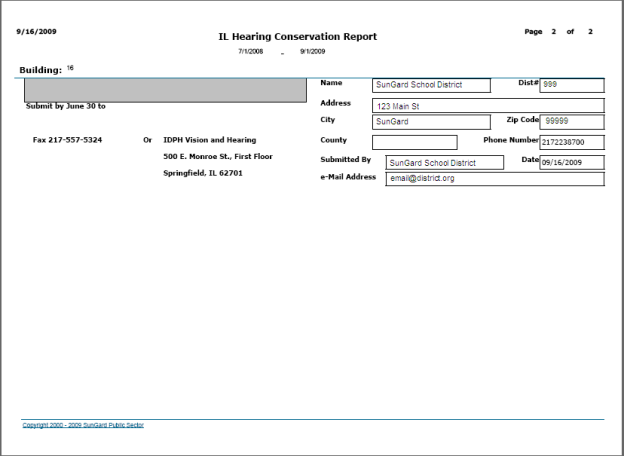Viewport: 624px width, 456px height.
Task: Click the Name field containing SunGard School District
Action: tap(430, 86)
